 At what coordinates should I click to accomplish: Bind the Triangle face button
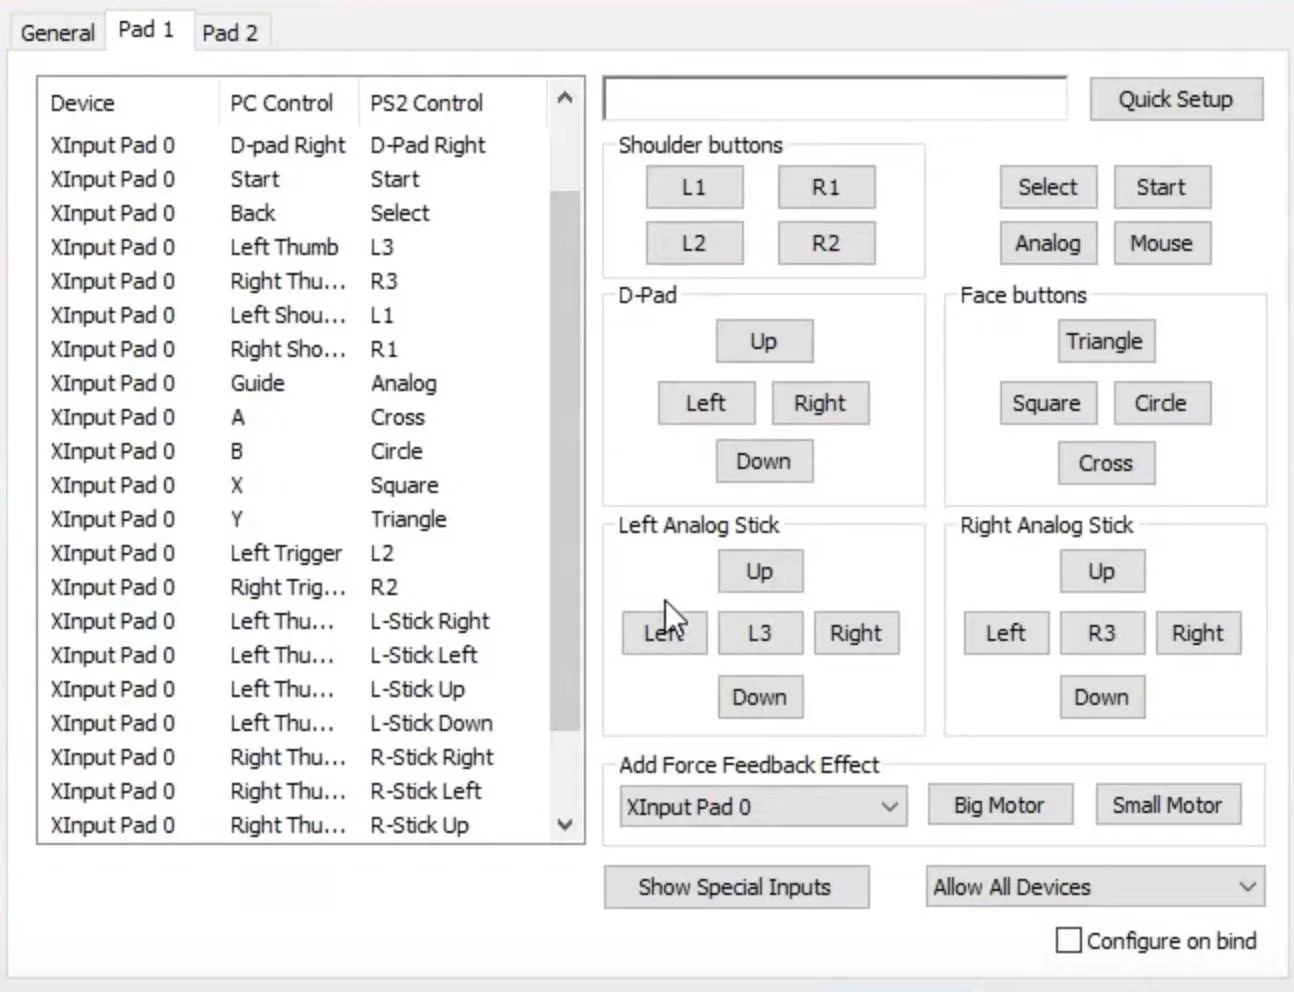1106,341
